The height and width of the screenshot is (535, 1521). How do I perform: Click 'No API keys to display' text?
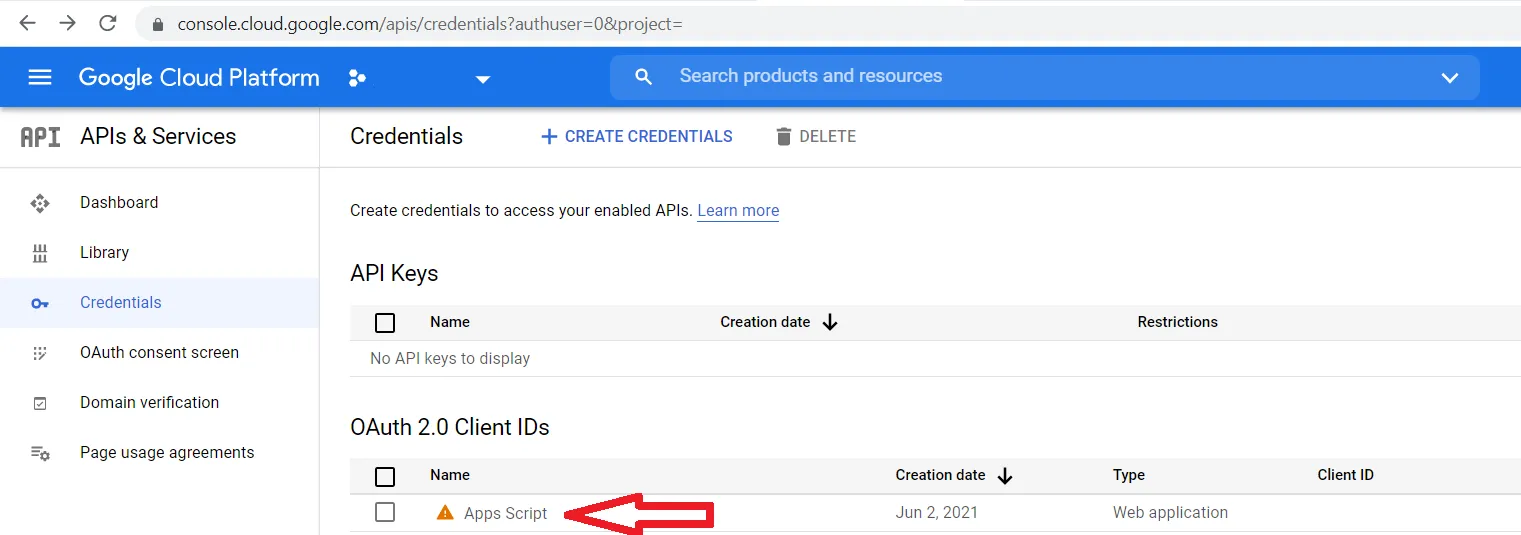[x=450, y=358]
